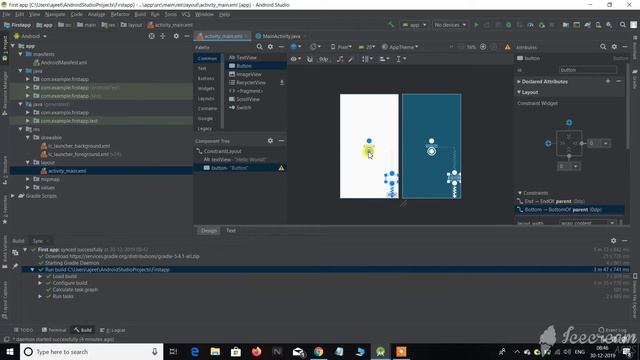Open the Refactor menu
640x360 pixels.
[x=120, y=14]
